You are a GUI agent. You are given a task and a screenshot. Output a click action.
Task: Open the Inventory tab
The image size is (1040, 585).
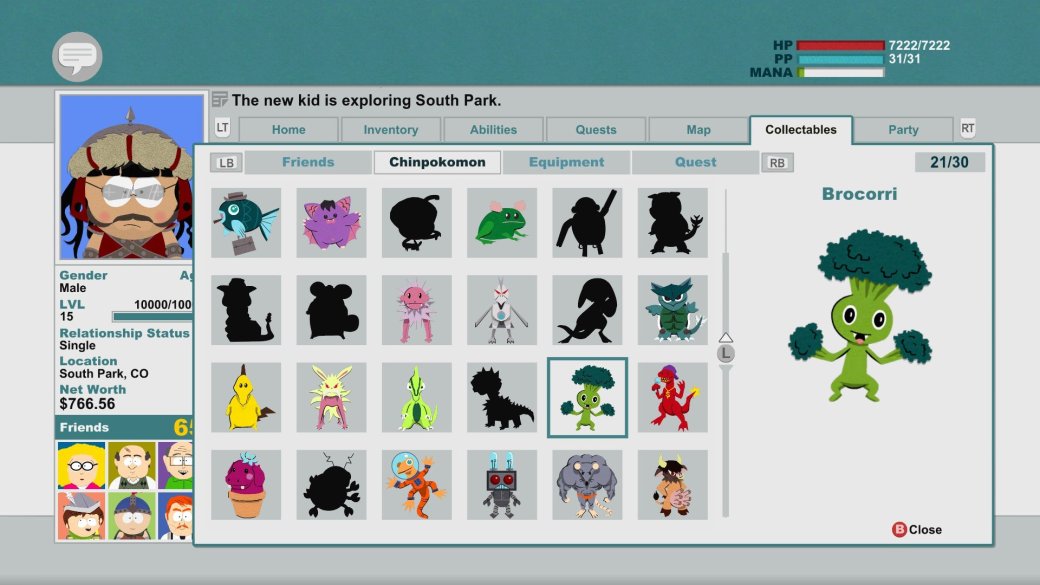coord(391,129)
